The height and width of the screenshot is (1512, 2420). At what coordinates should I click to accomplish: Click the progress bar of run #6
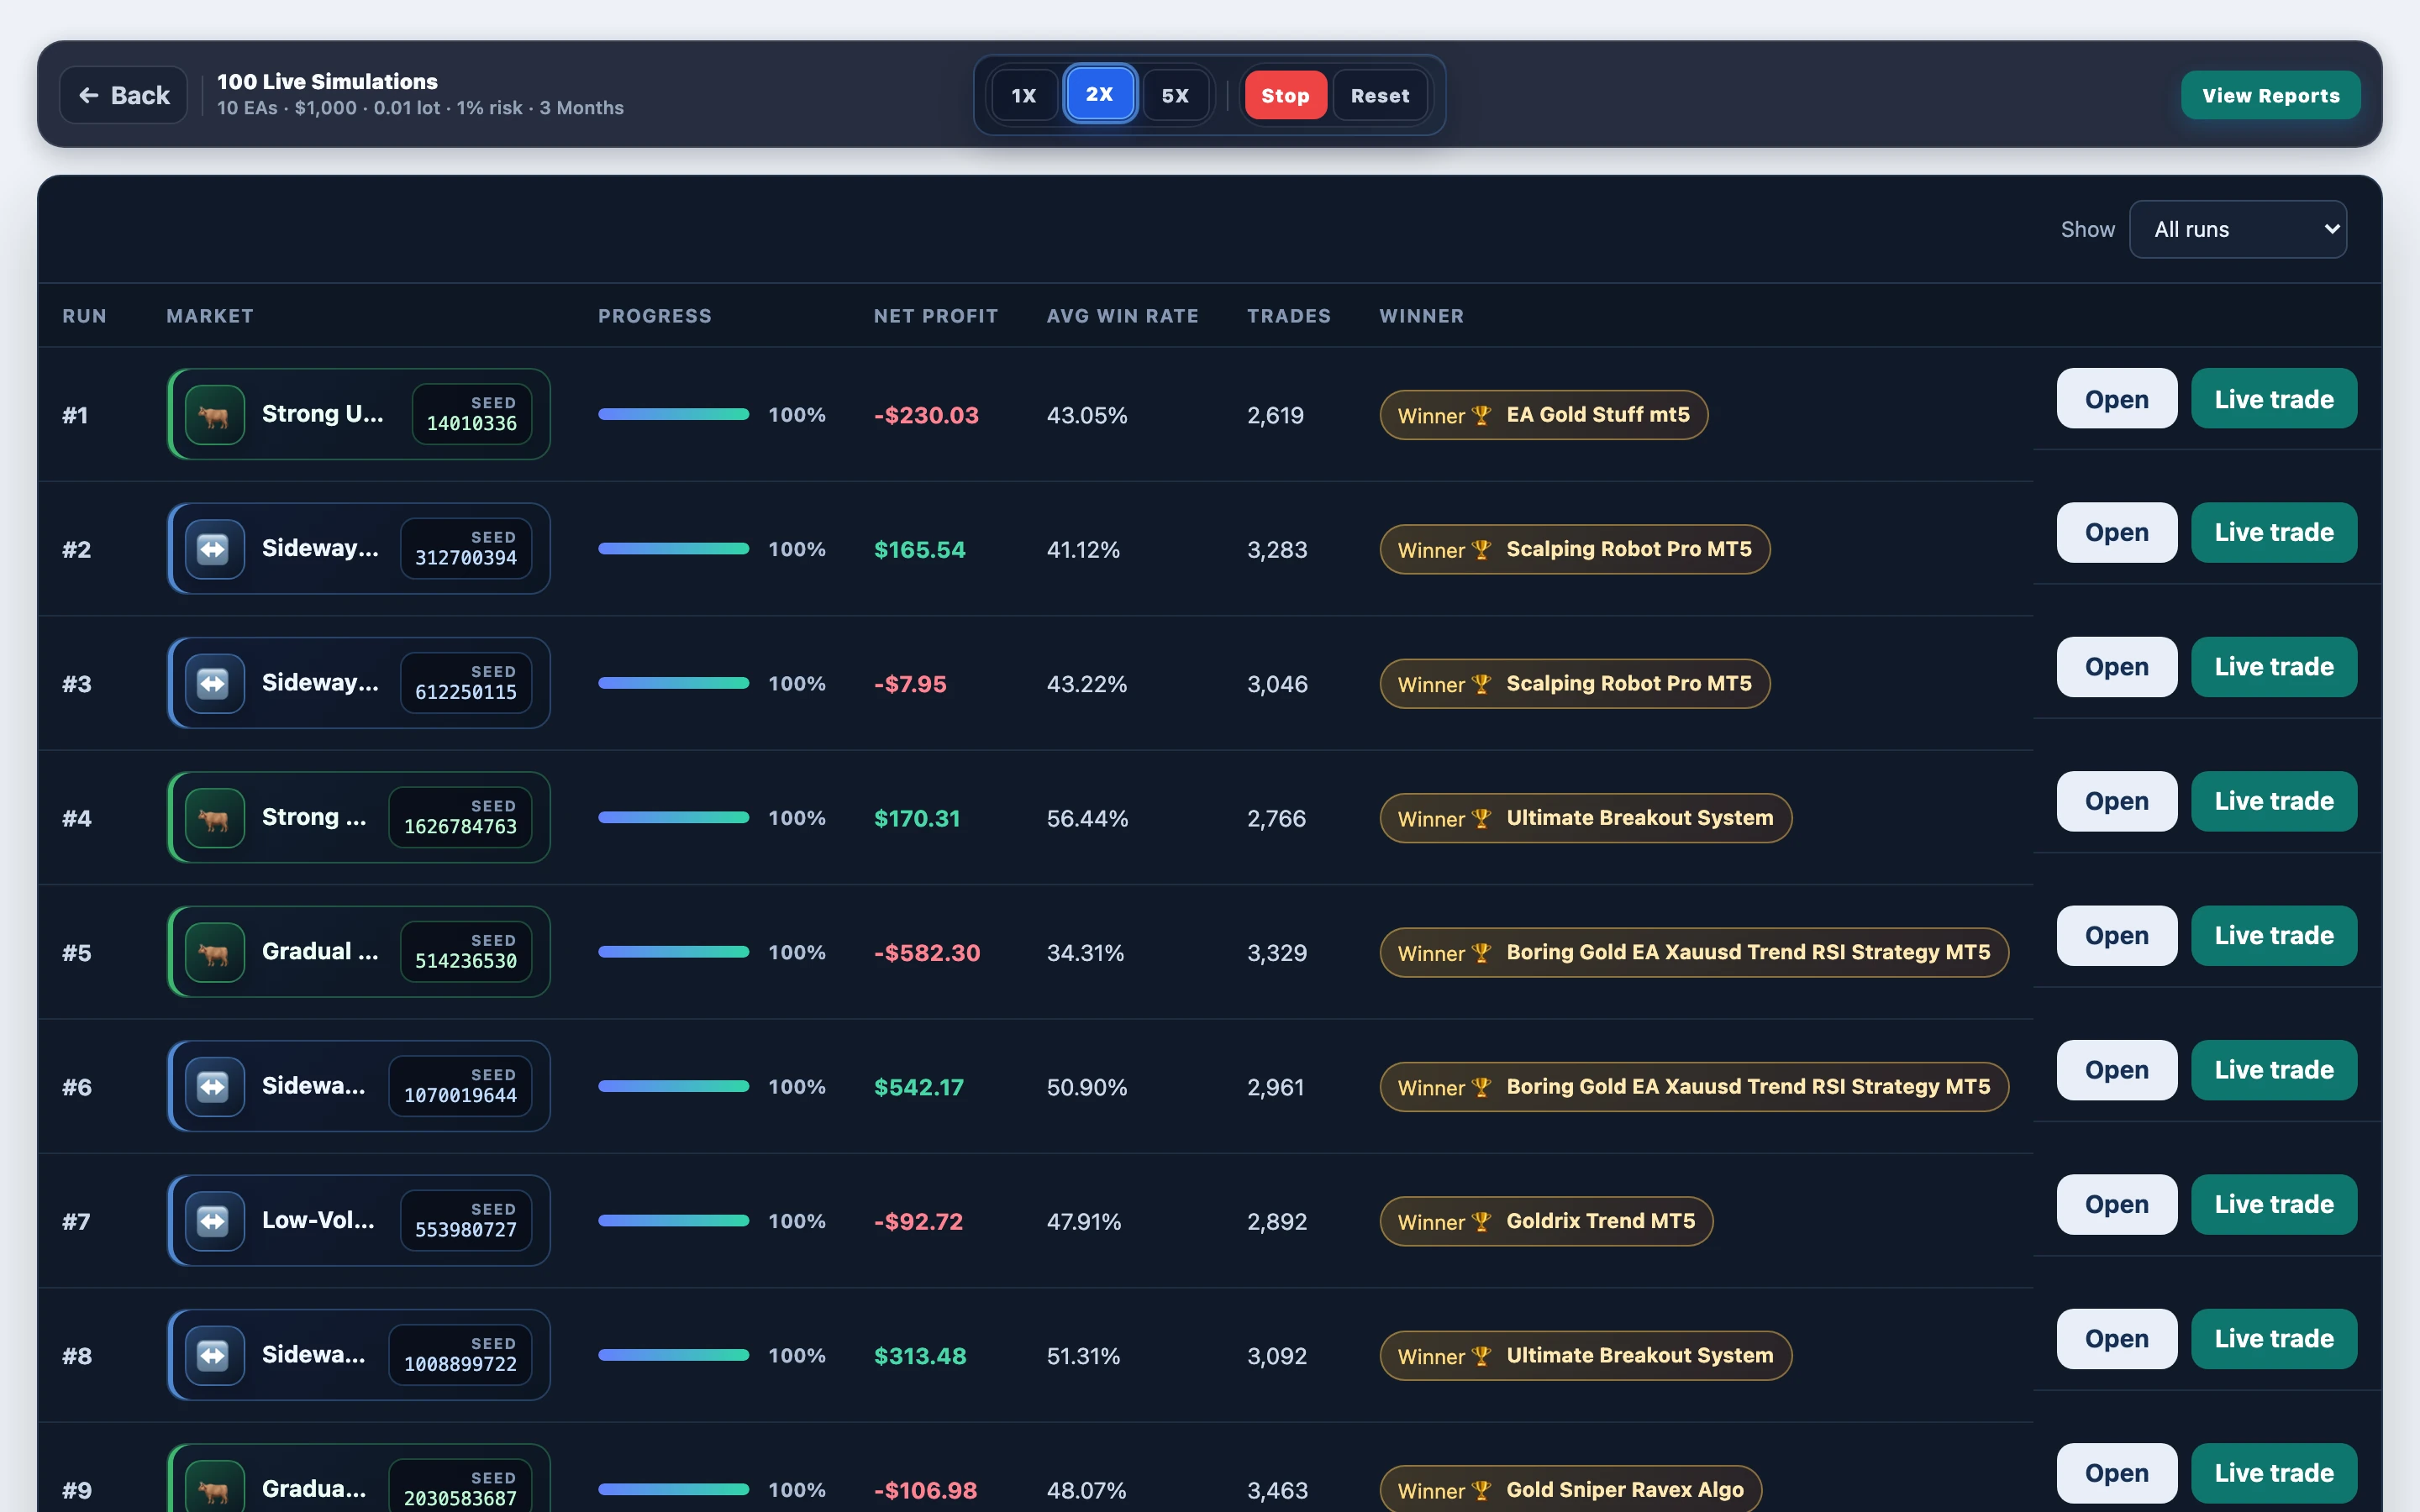[673, 1086]
